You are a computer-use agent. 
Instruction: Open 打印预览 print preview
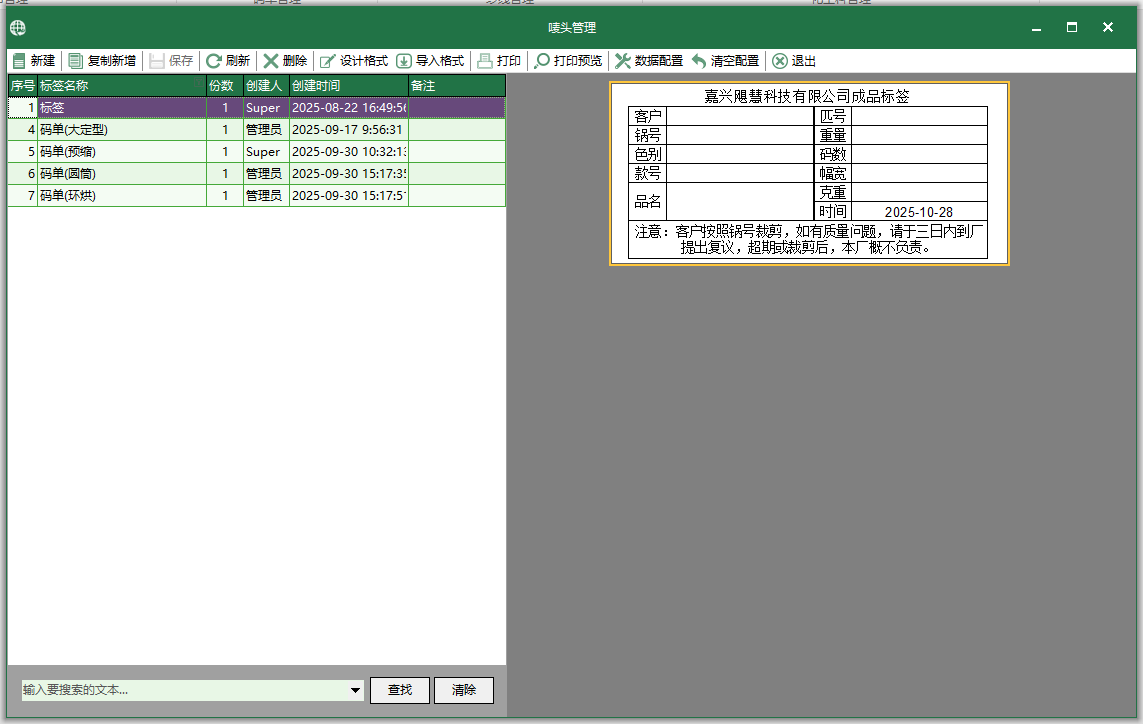point(542,61)
